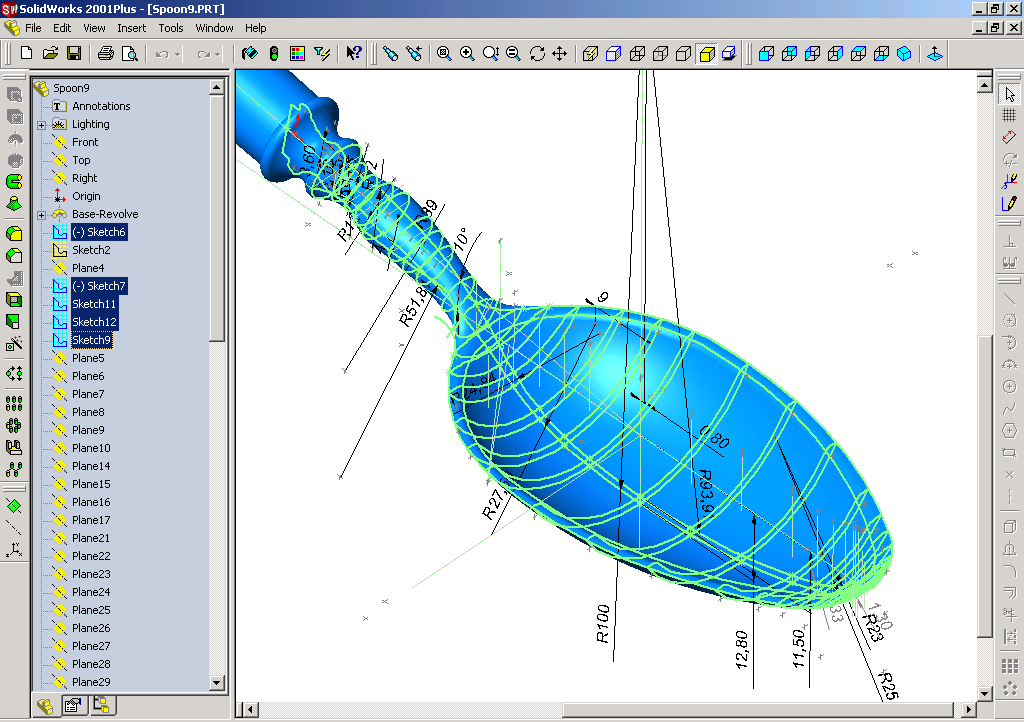Toggle Draft Quality HLR lightning cube
The height and width of the screenshot is (722, 1024).
[590, 54]
